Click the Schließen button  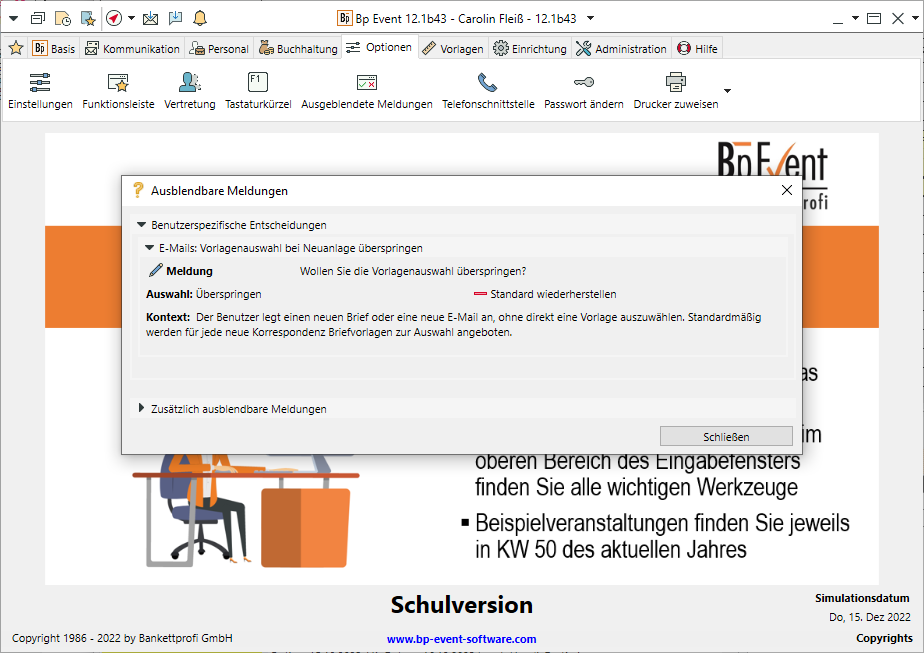pos(726,436)
